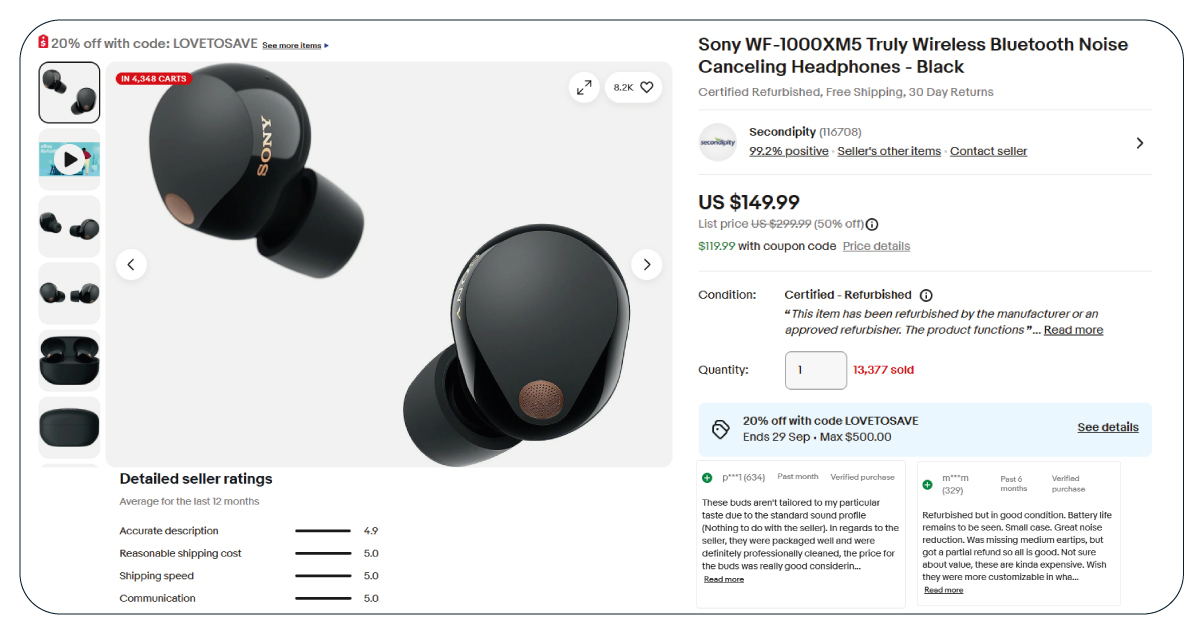Play the product video thumbnail
The width and height of the screenshot is (1203, 634).
click(69, 159)
